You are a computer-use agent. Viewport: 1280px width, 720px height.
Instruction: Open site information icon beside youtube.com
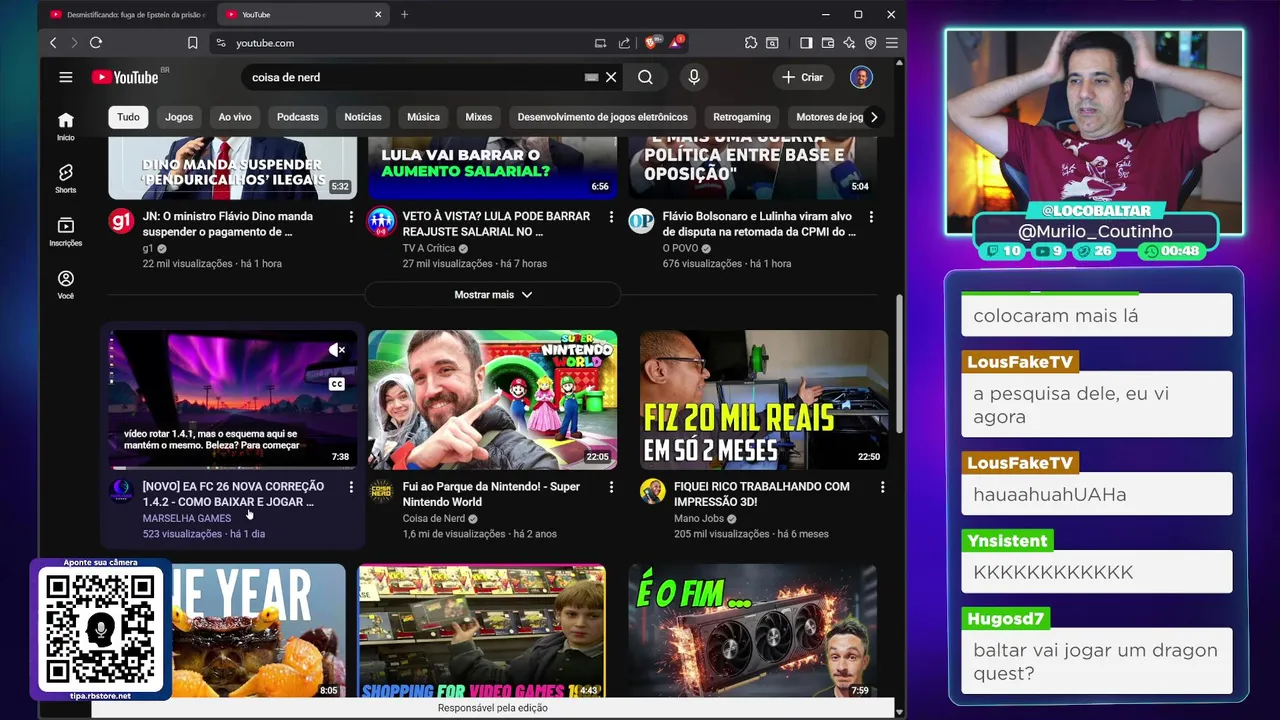click(x=221, y=43)
